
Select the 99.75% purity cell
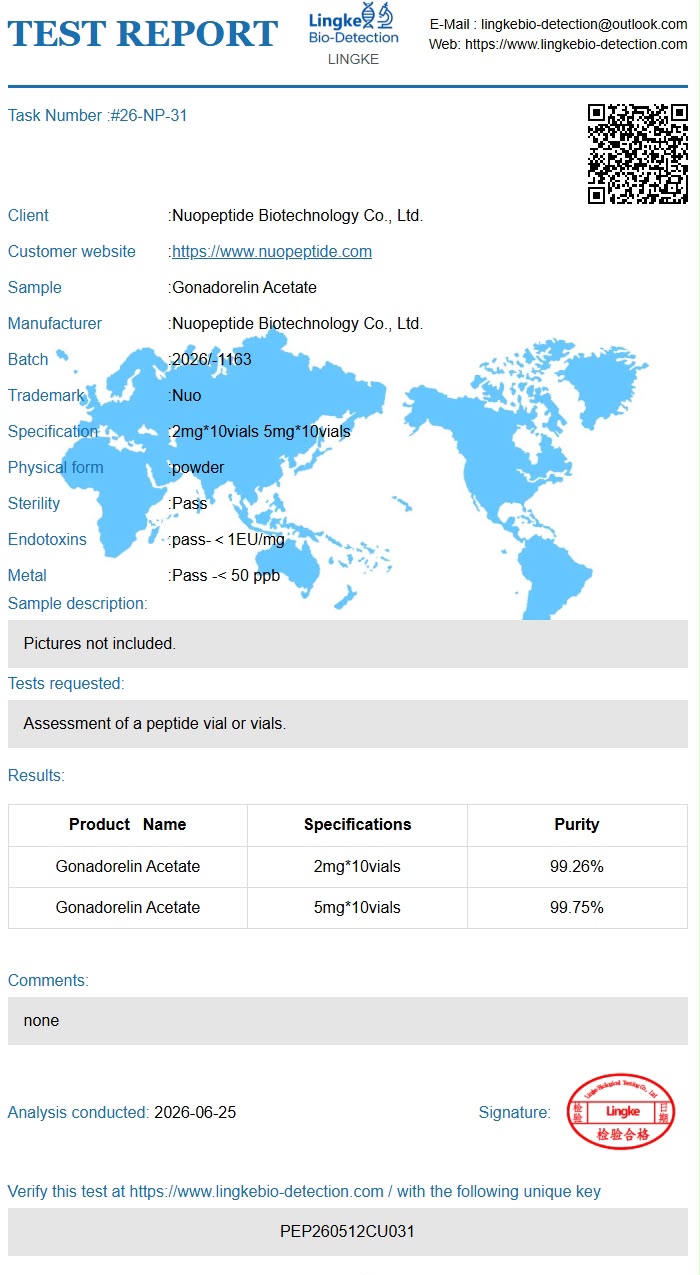pos(577,908)
